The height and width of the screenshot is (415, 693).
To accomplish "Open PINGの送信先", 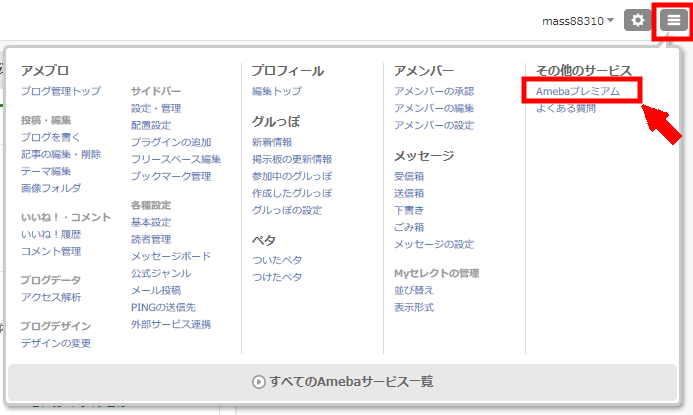I will pyautogui.click(x=163, y=308).
